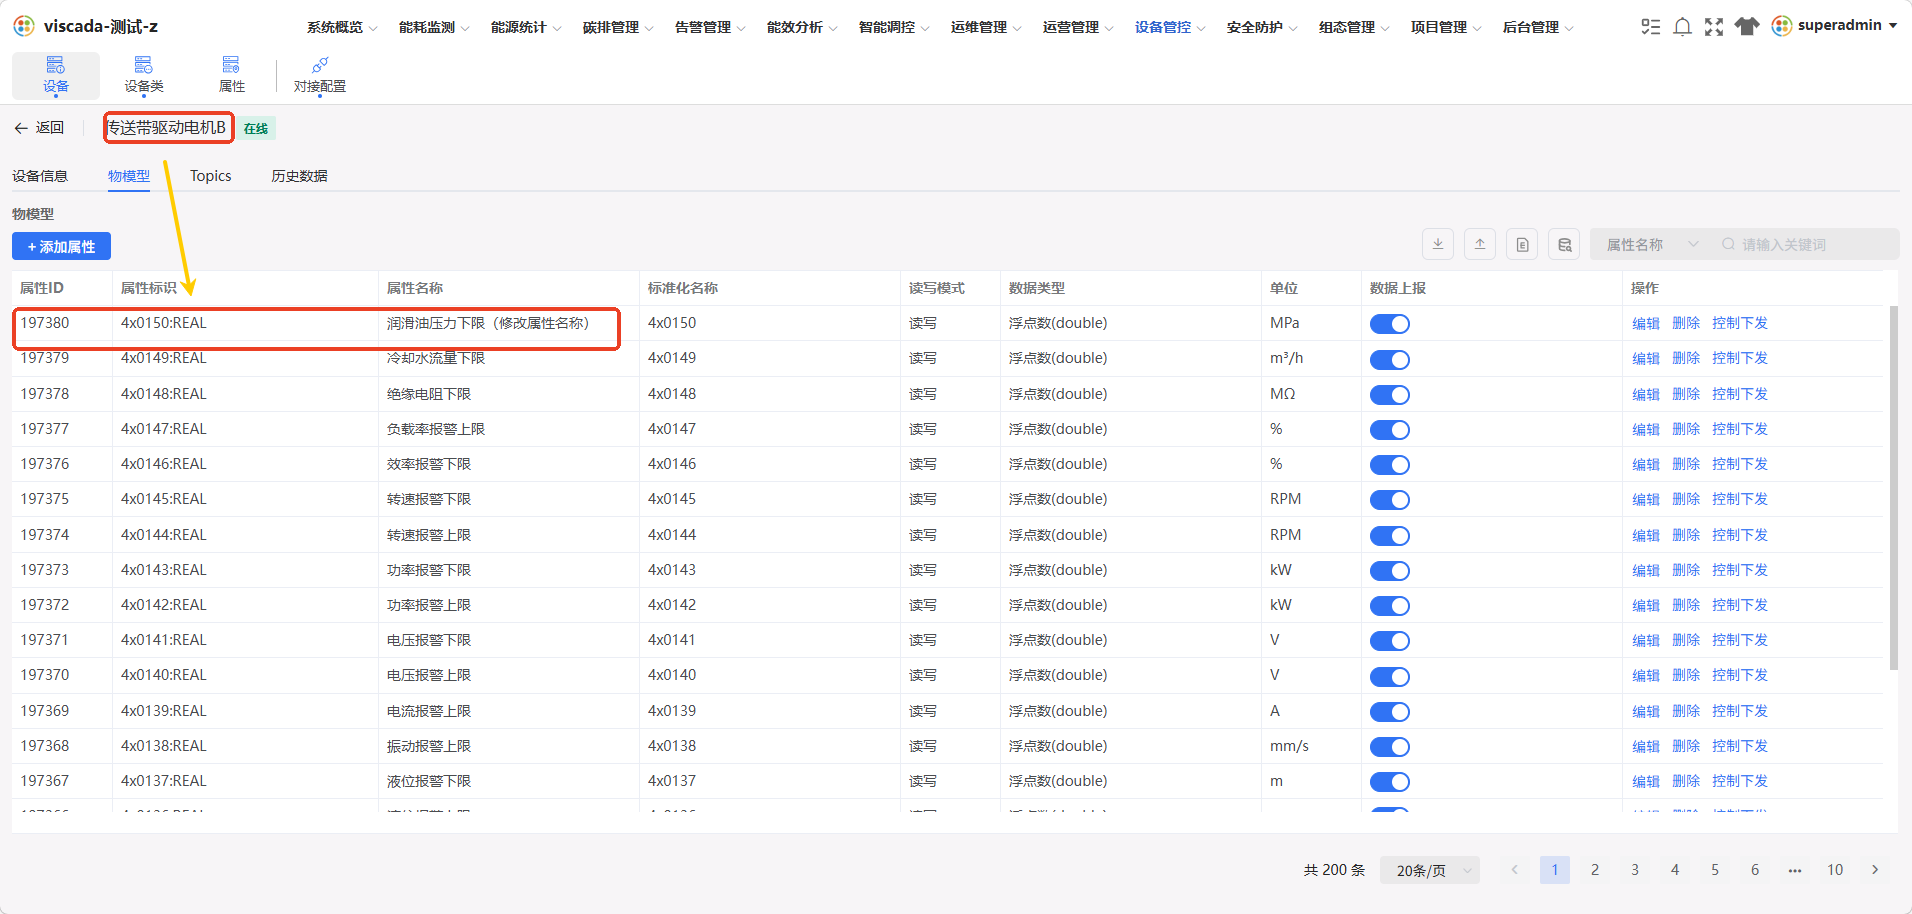Expand the 后台管理 menu
The height and width of the screenshot is (914, 1912).
point(1538,27)
